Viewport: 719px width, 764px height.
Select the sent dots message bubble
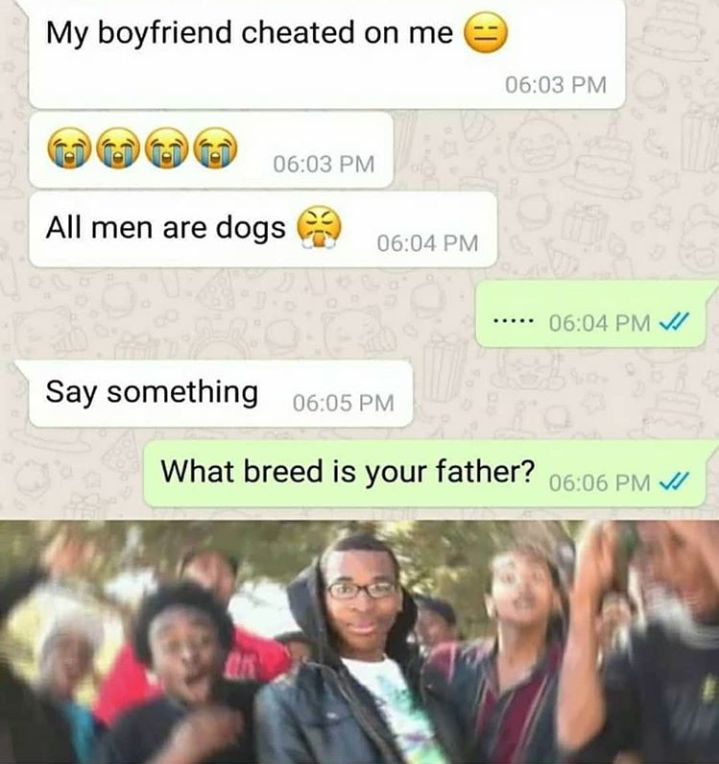click(590, 314)
